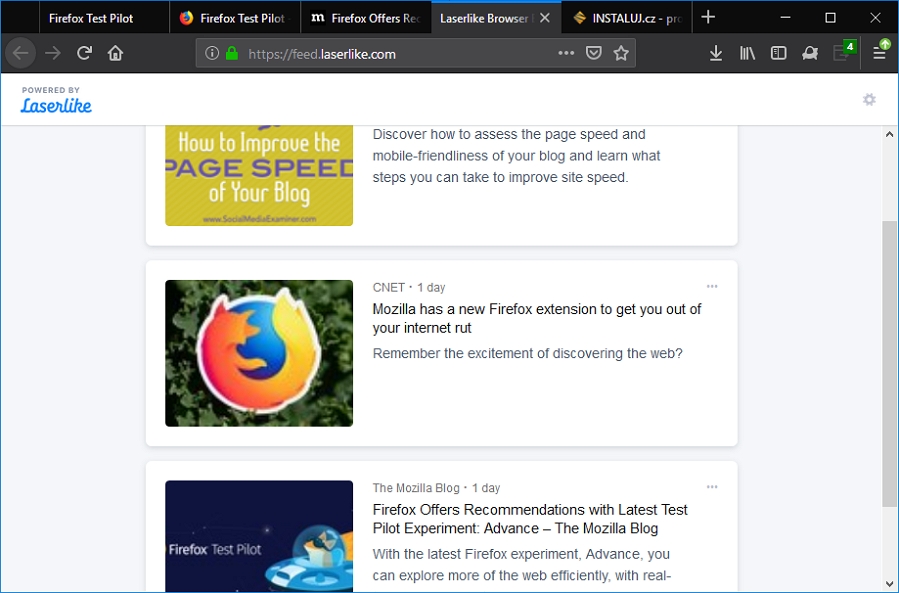
Task: Toggle the sidebar view
Action: point(778,53)
